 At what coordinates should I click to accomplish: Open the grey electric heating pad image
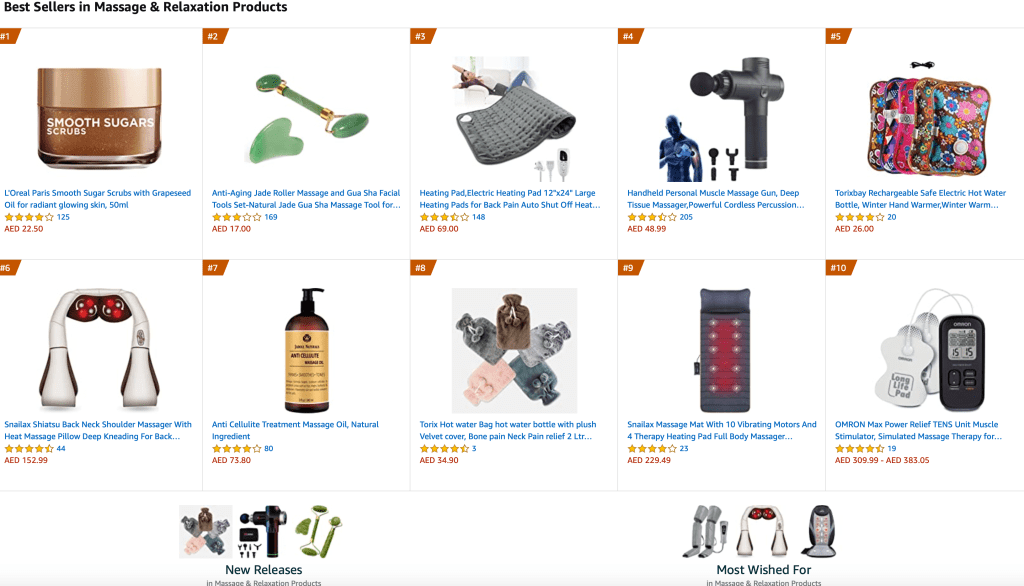(x=515, y=119)
